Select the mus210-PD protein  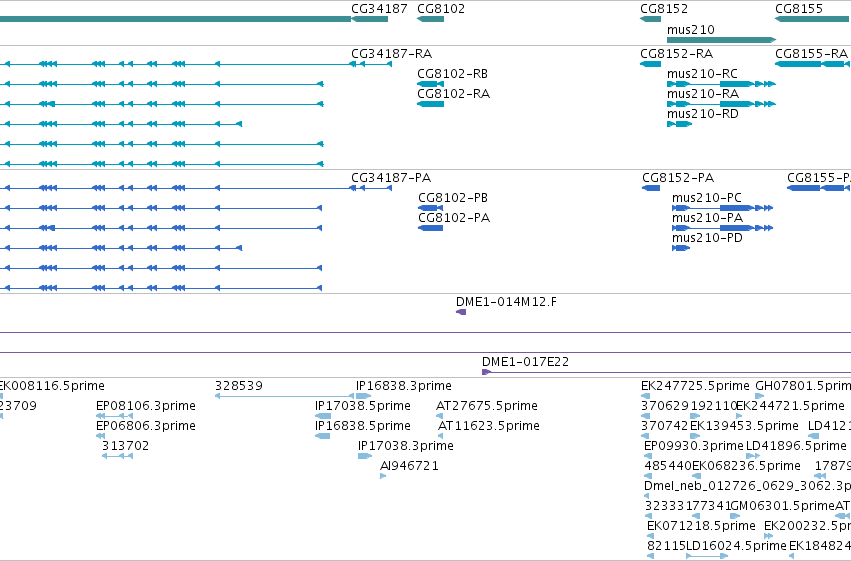pos(681,248)
